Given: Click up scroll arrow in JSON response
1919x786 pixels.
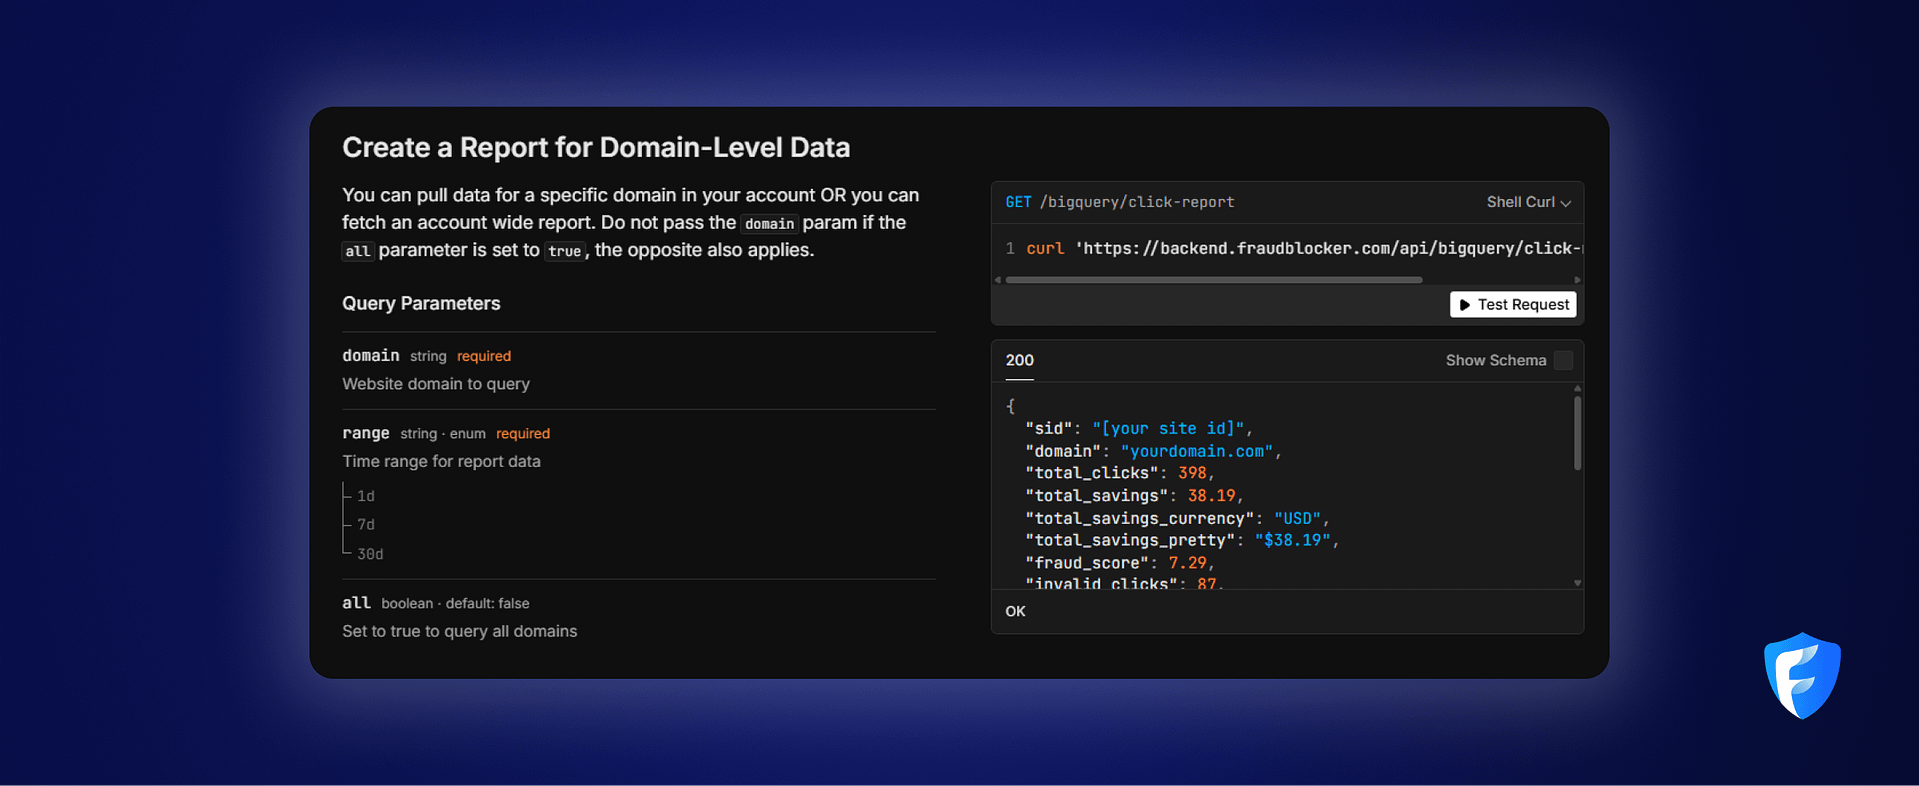Looking at the screenshot, I should coord(1577,388).
